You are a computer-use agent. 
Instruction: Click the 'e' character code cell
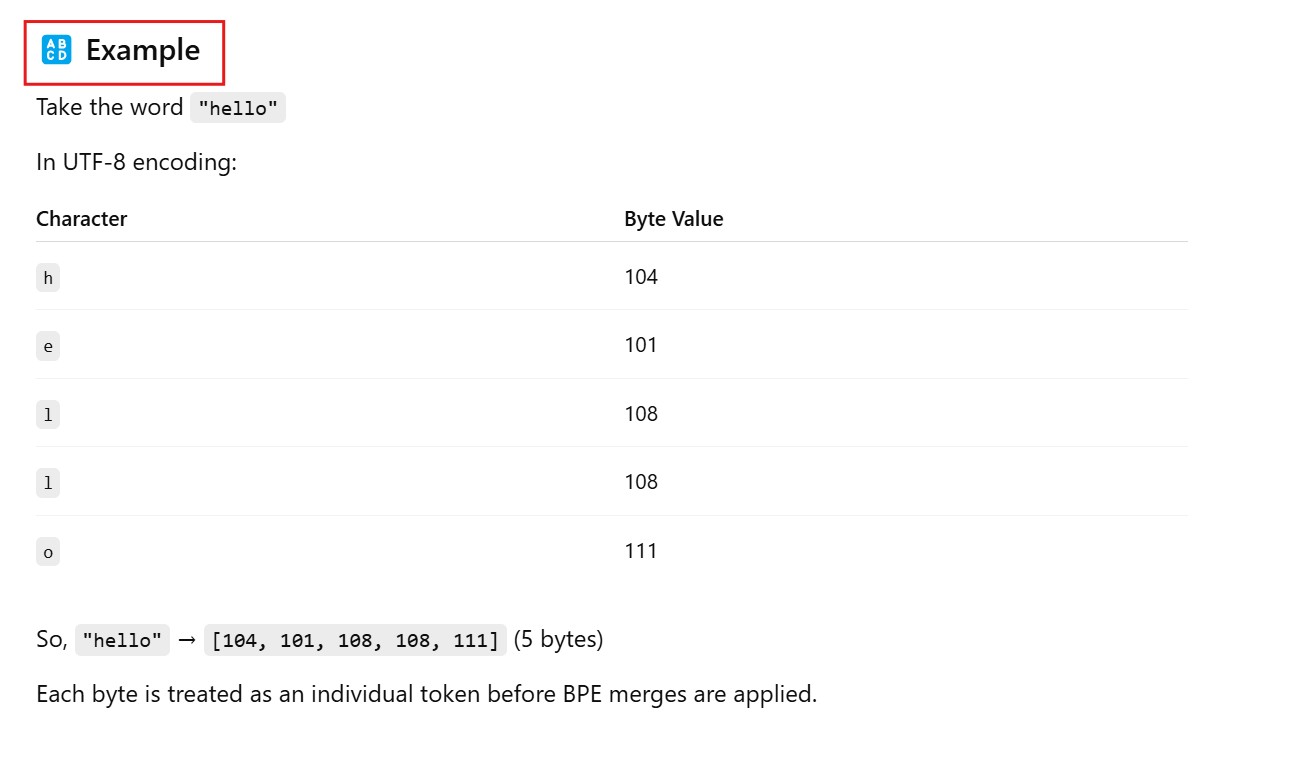[48, 347]
